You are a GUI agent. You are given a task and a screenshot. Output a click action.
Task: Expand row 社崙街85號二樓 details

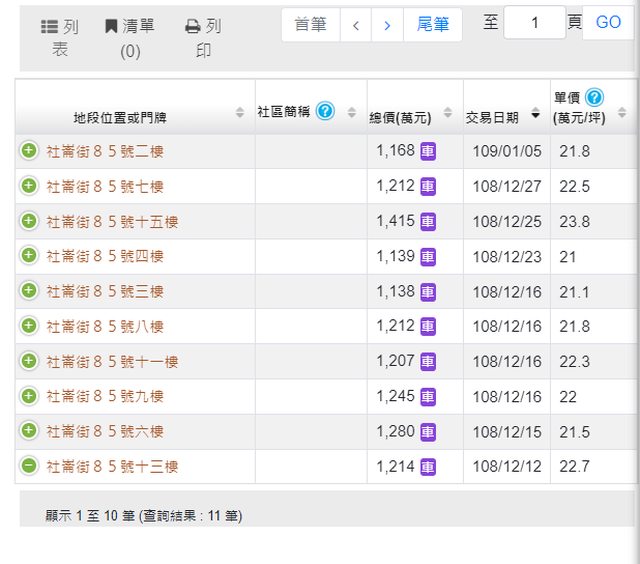[x=29, y=151]
